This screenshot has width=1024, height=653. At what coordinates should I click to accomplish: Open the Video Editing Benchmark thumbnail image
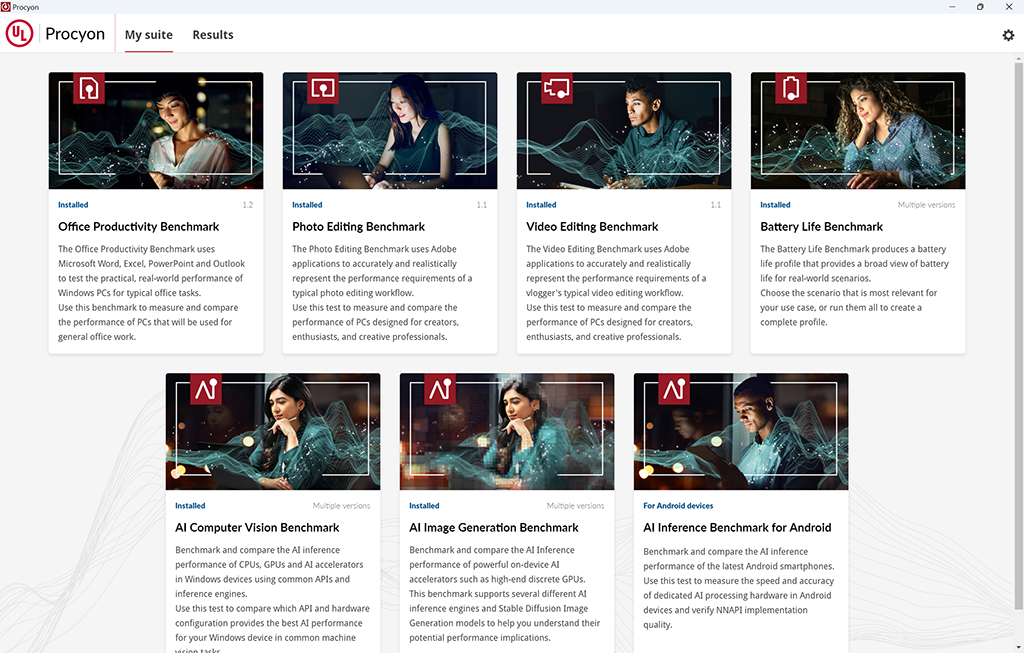pyautogui.click(x=624, y=131)
